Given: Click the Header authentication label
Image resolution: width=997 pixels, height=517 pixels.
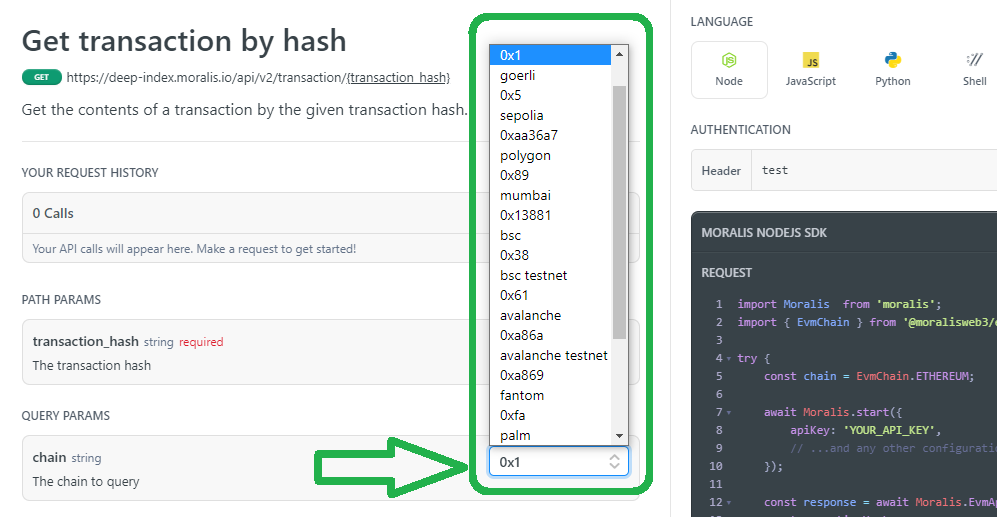Looking at the screenshot, I should coord(721,170).
